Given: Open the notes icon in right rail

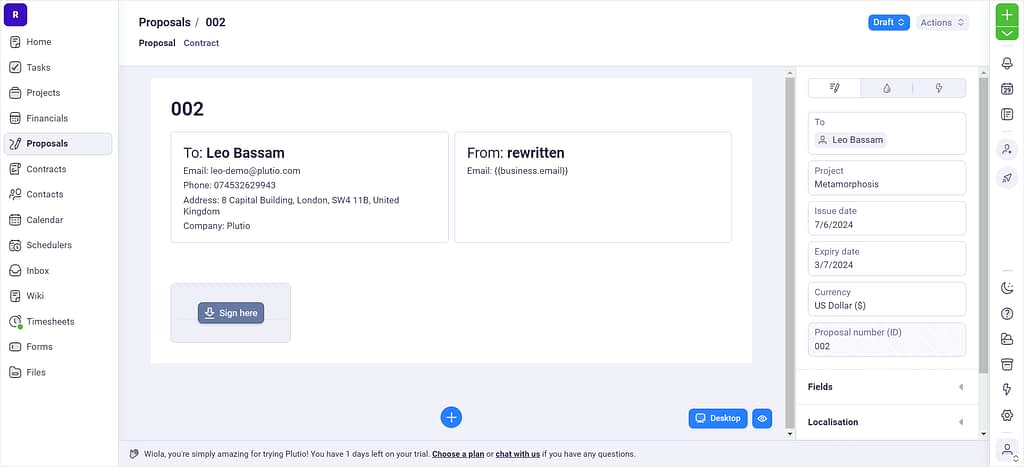Looking at the screenshot, I should [x=1006, y=114].
